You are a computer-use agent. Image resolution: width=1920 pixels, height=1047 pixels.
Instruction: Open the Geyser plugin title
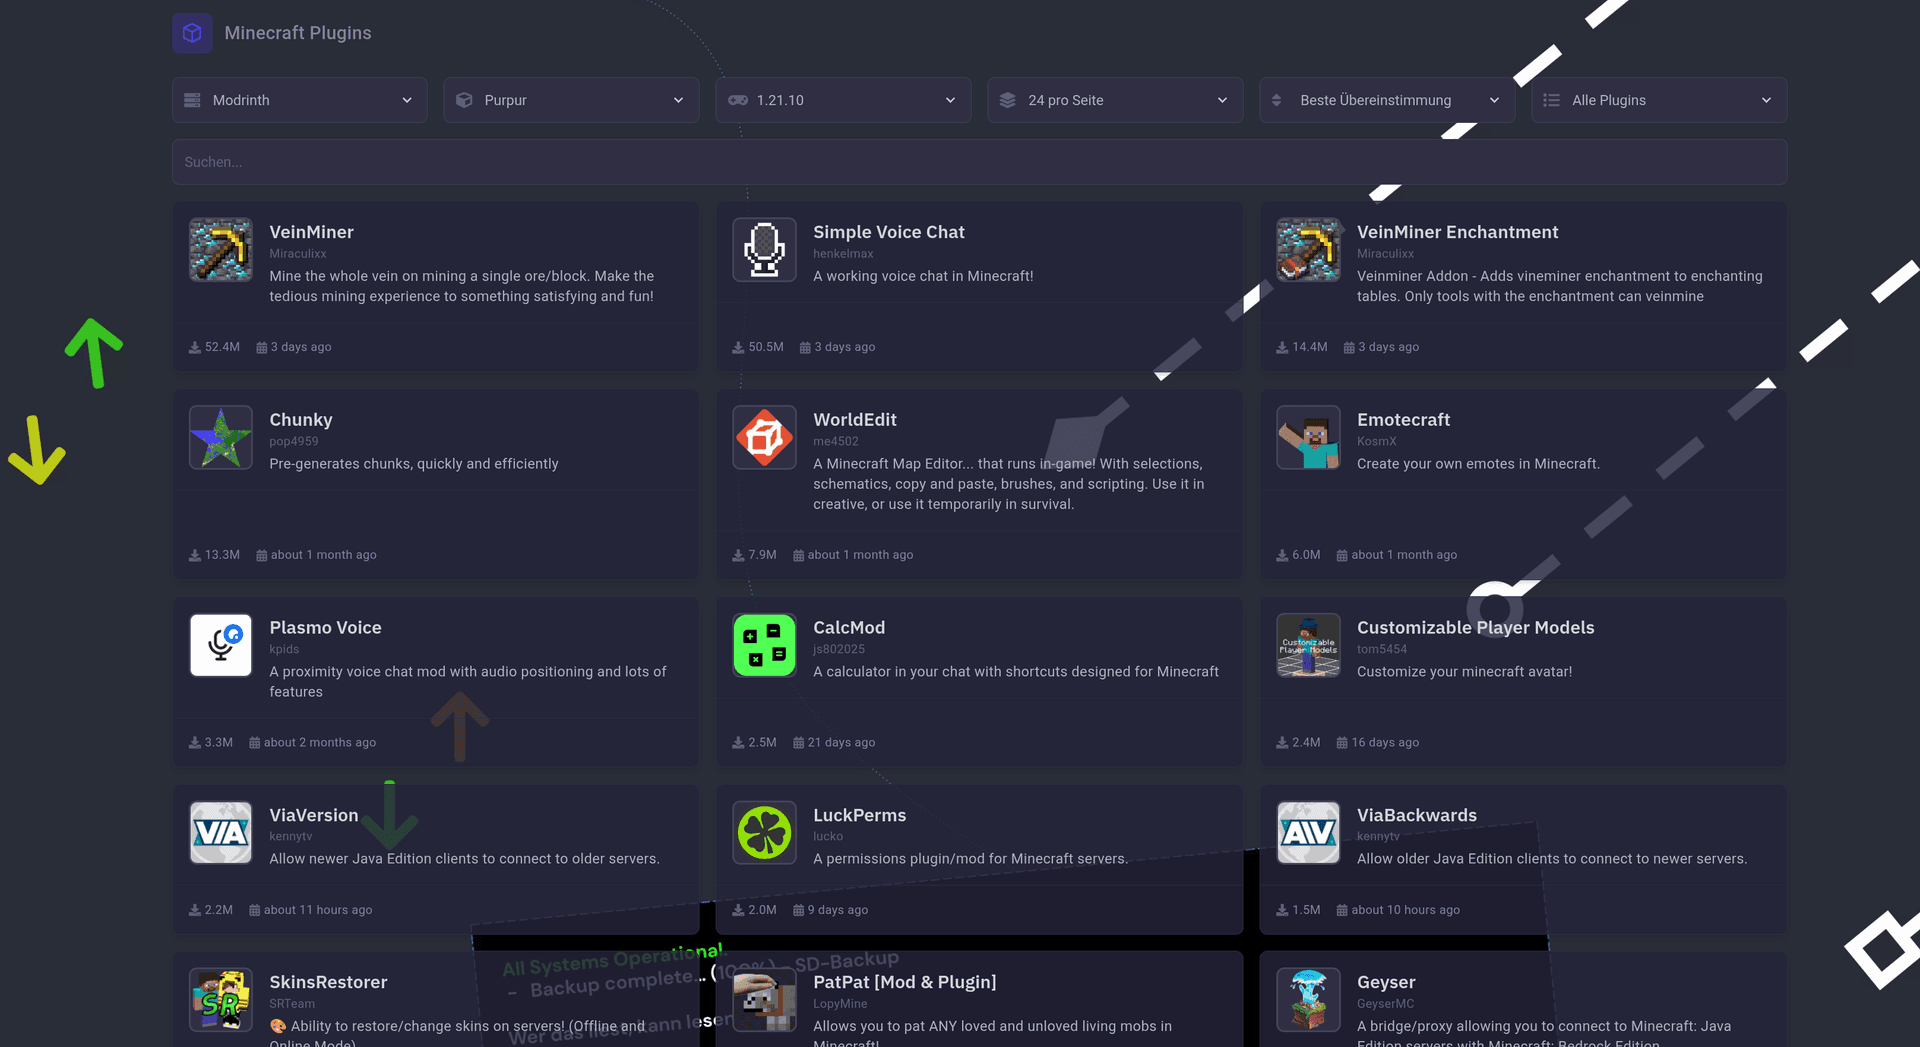(1386, 982)
